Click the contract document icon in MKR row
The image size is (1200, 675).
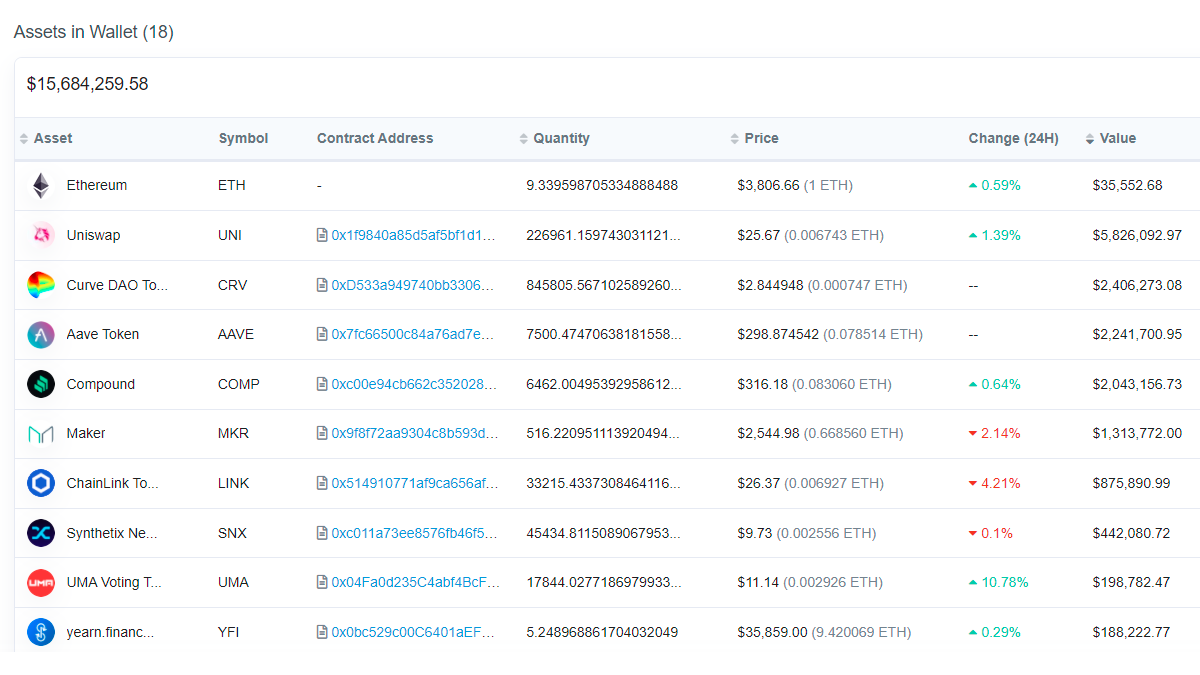pyautogui.click(x=322, y=433)
